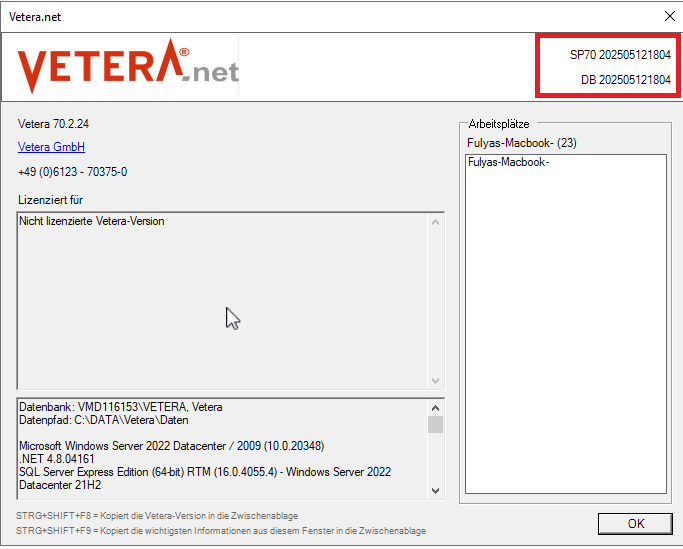
Task: Click up arrow of system info scrollbar
Action: pos(435,408)
